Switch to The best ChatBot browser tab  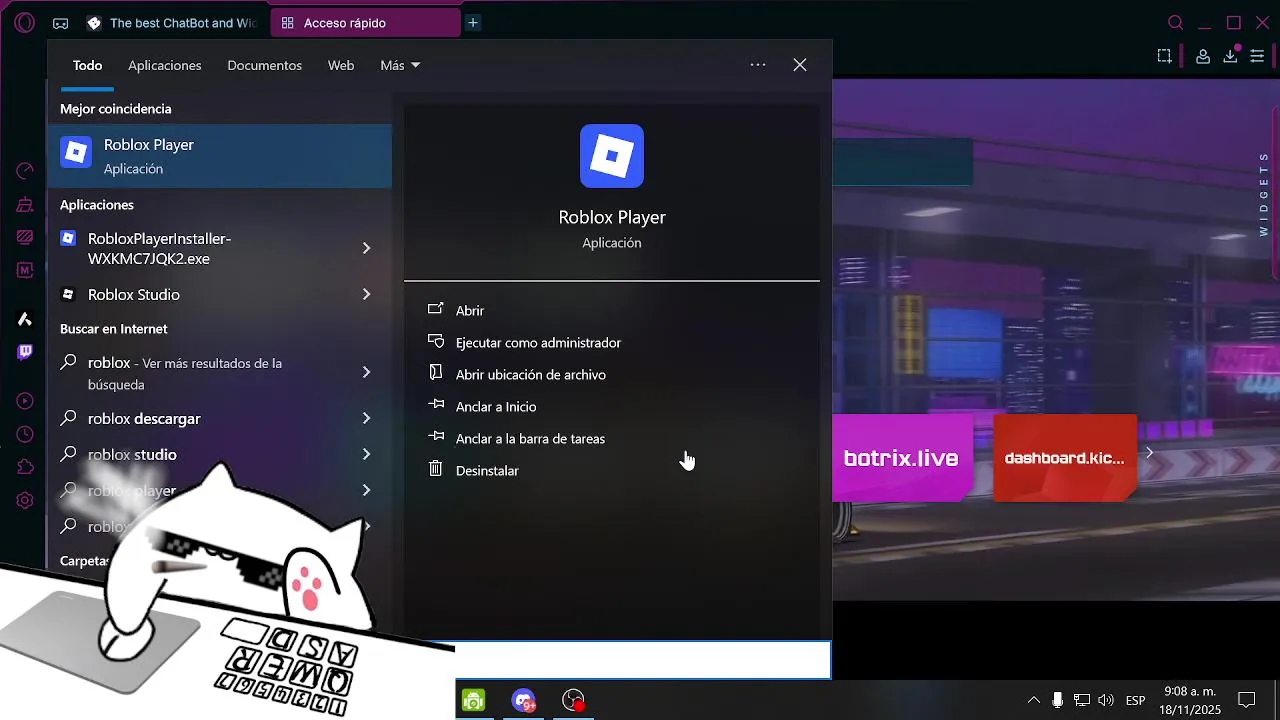(171, 23)
